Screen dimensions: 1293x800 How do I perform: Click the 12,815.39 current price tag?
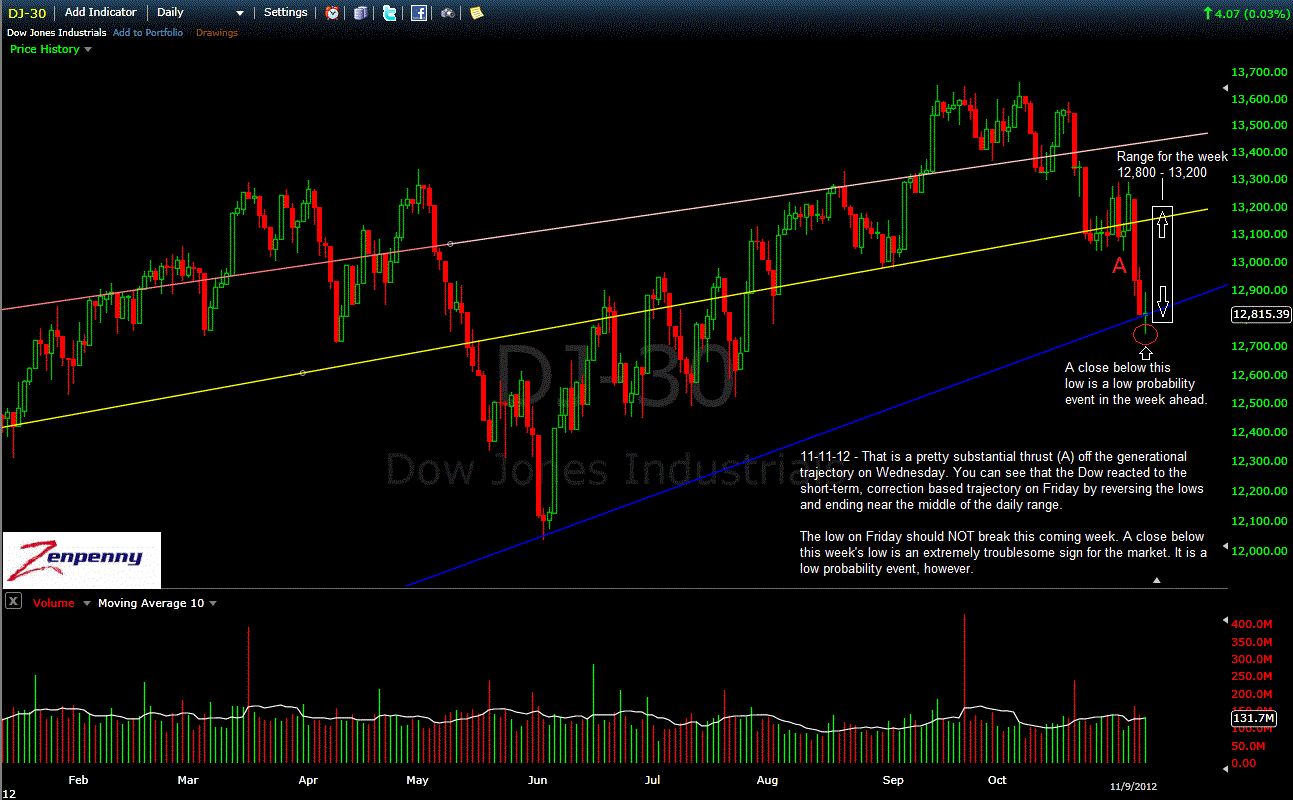point(1261,314)
